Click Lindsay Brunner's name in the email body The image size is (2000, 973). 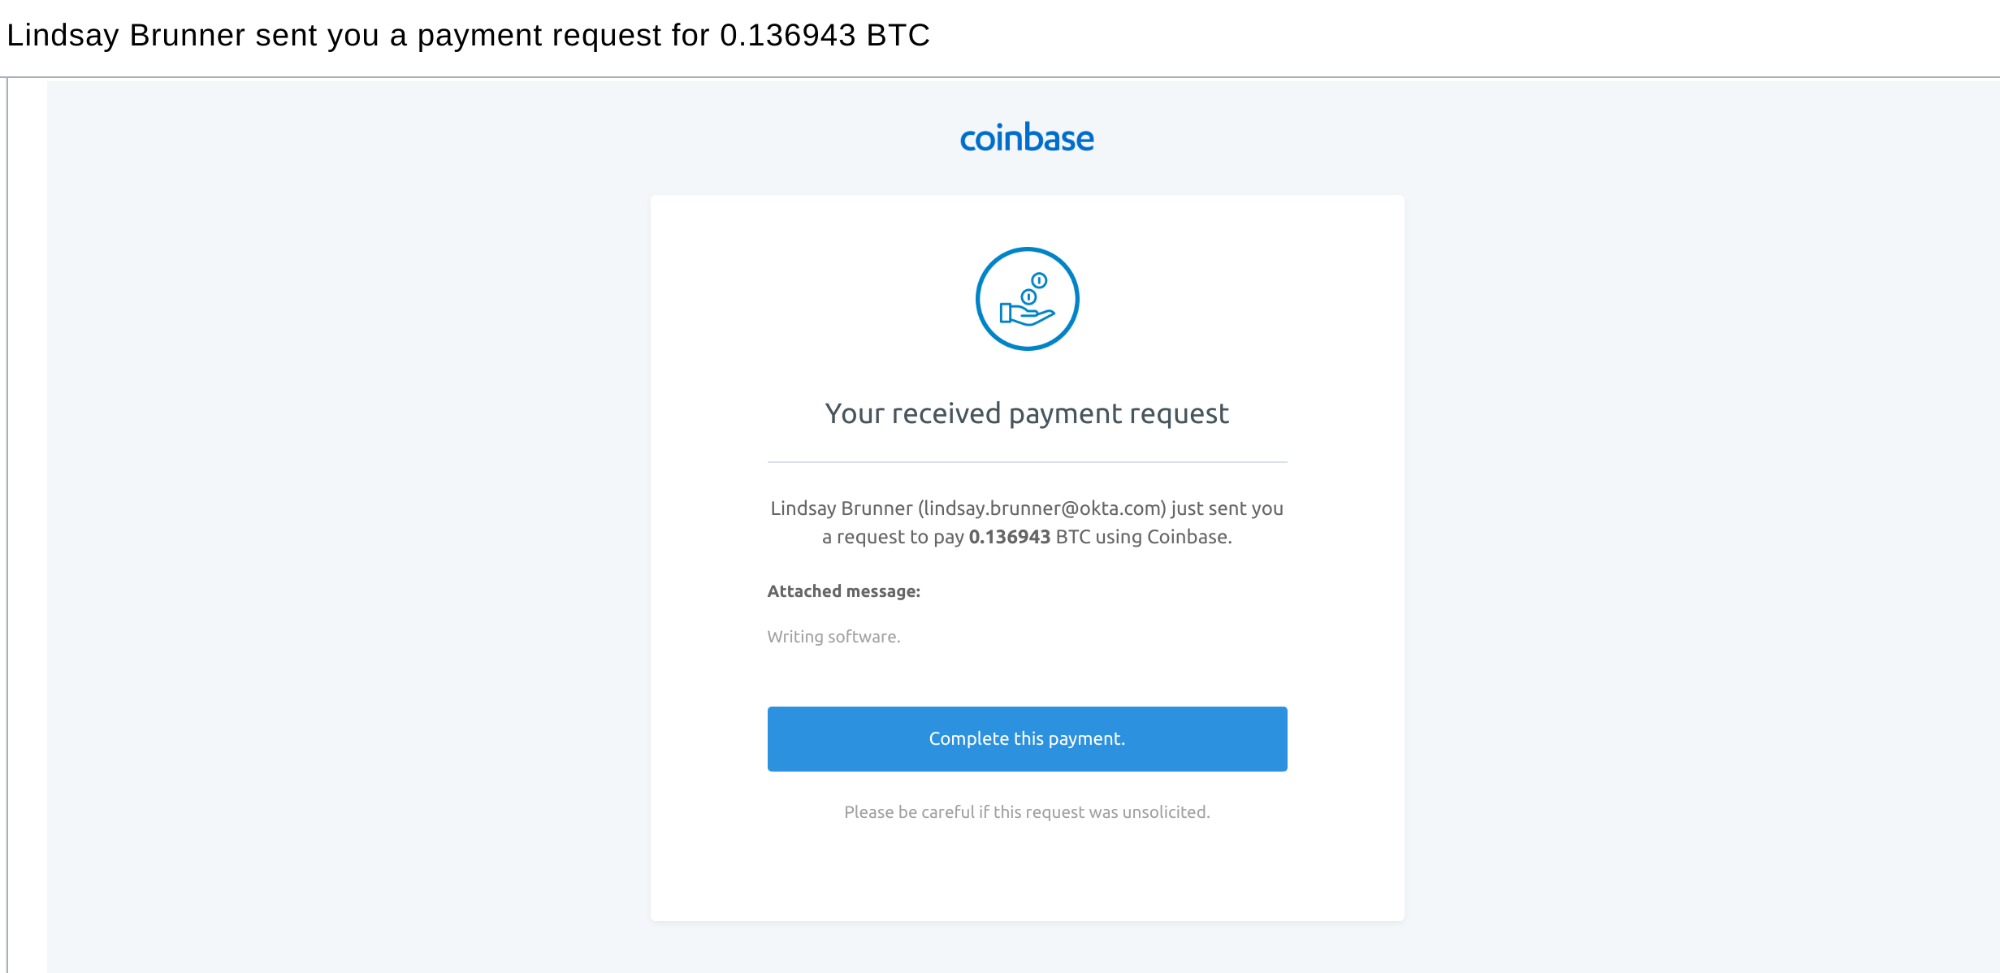841,508
